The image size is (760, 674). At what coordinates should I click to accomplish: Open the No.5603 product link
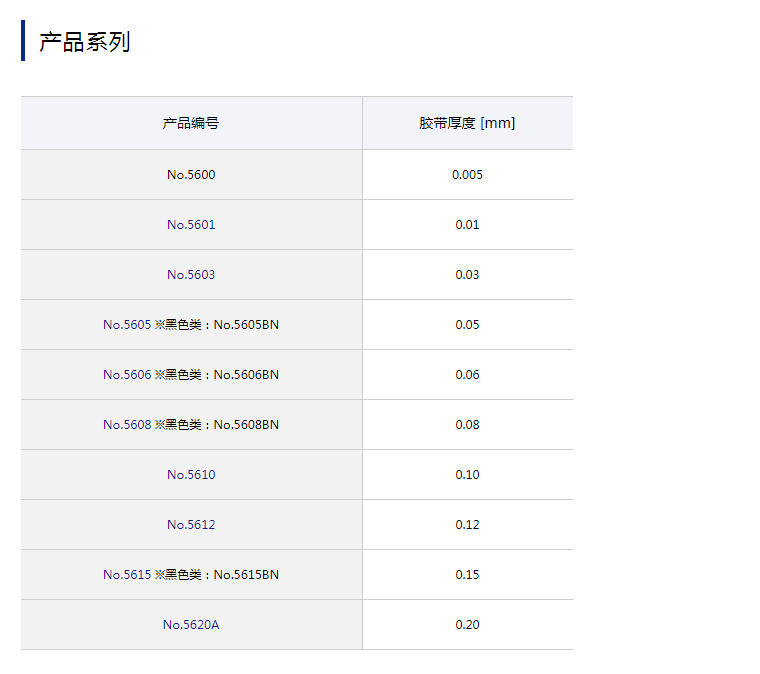[x=191, y=275]
